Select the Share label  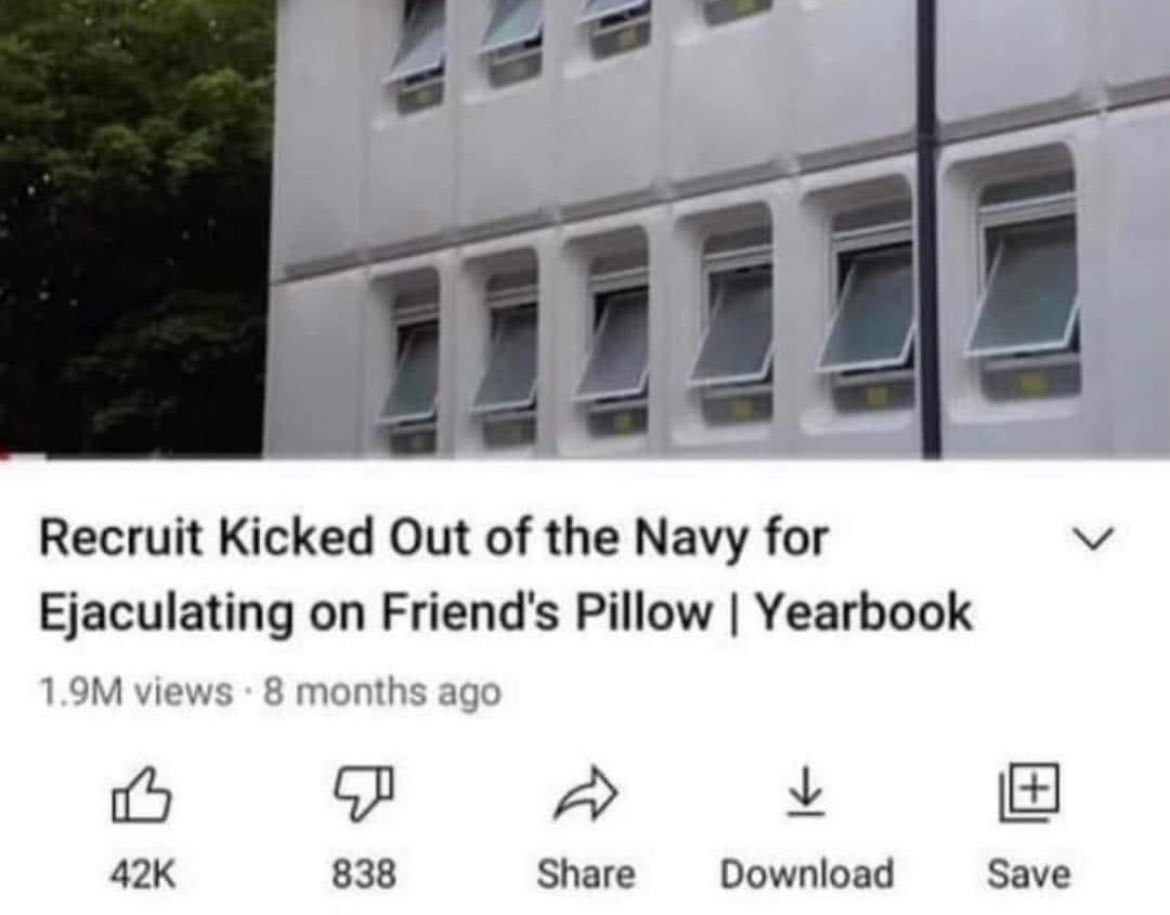(586, 874)
